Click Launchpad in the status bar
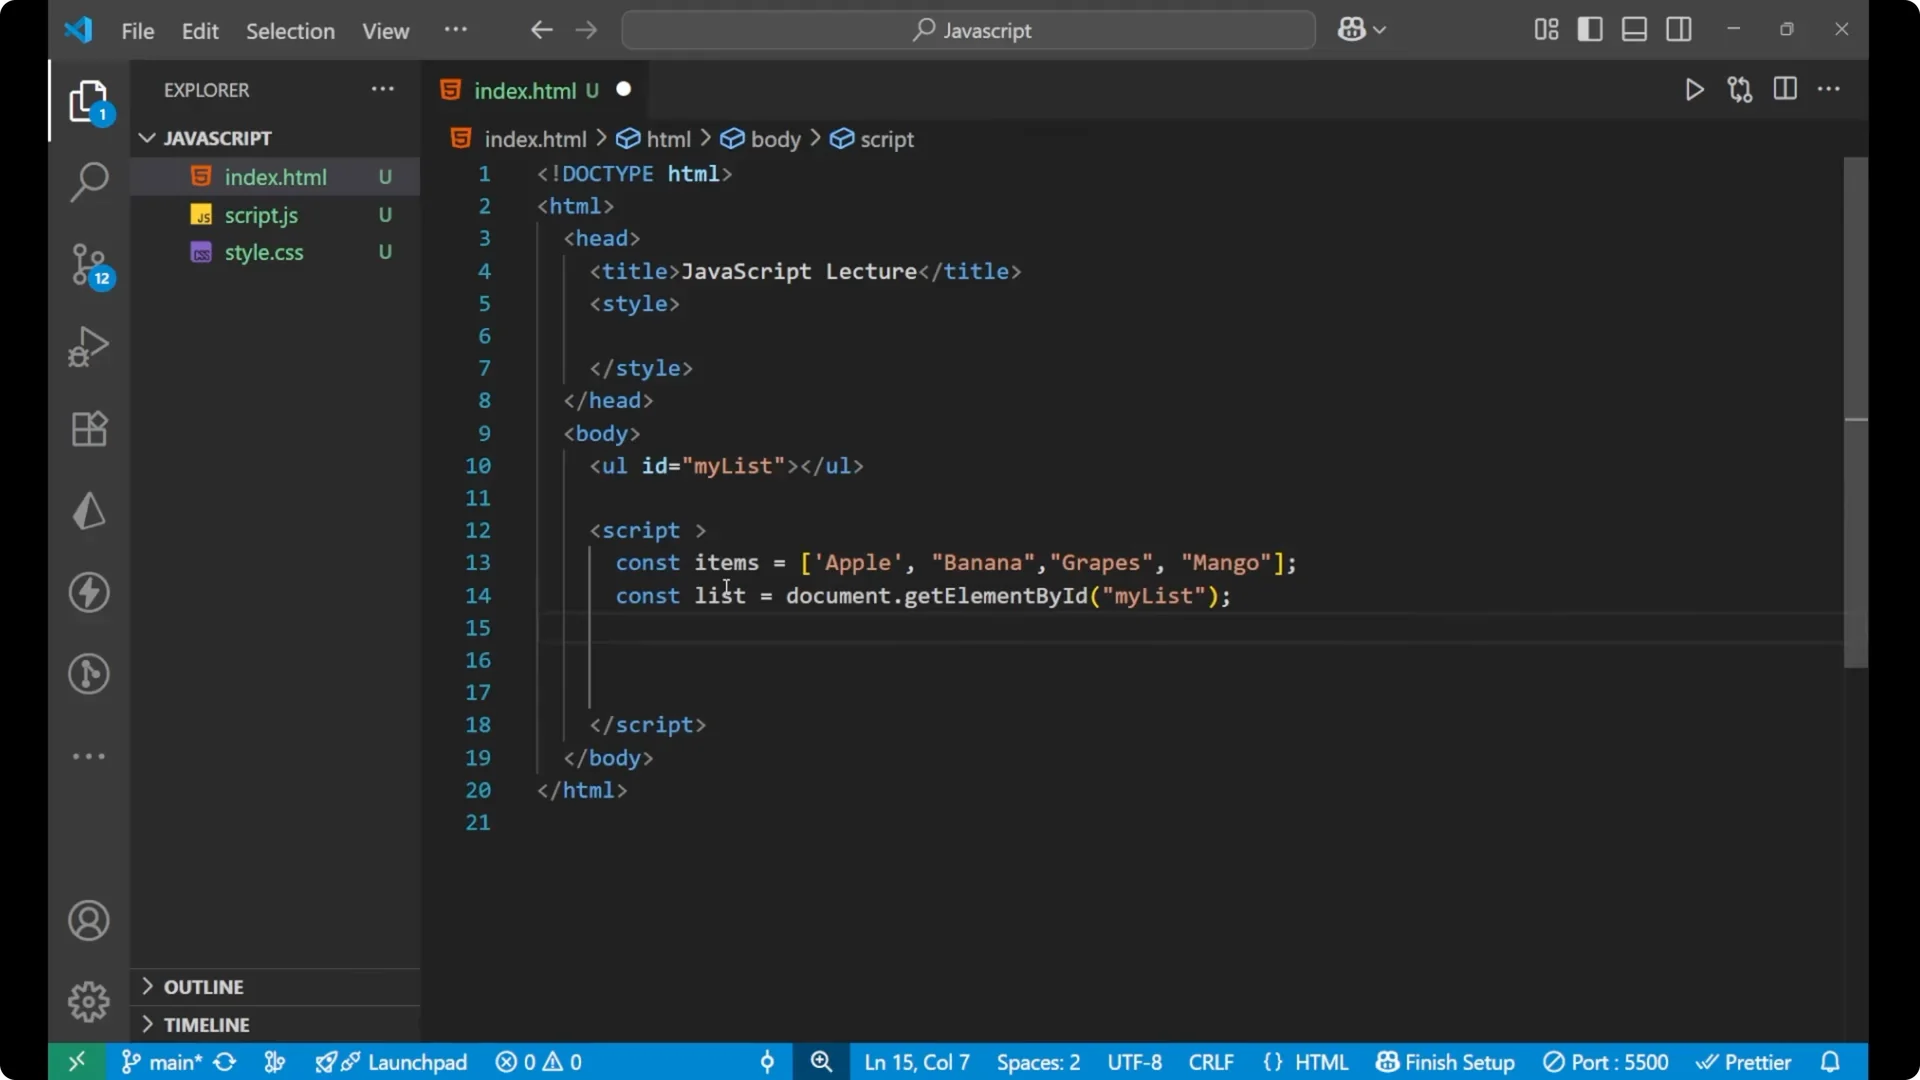The height and width of the screenshot is (1080, 1920). pos(417,1062)
